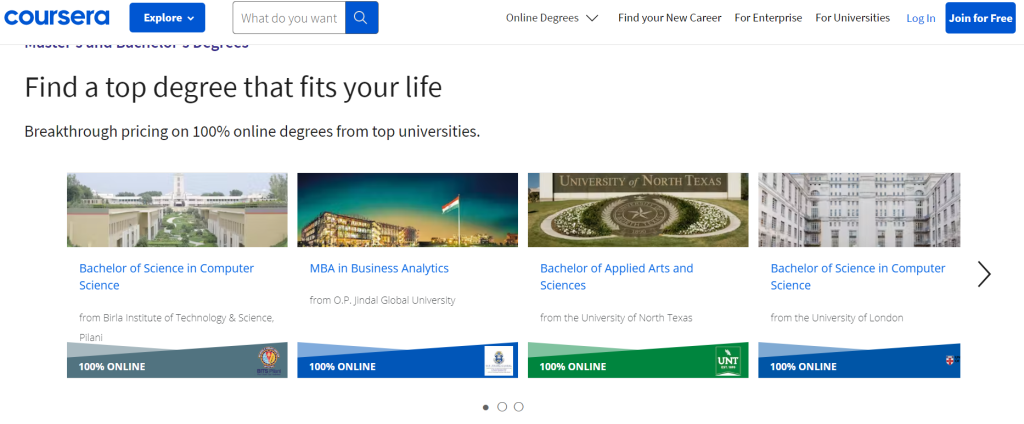Click the University of London flag logo
The image size is (1024, 424).
pos(951,360)
